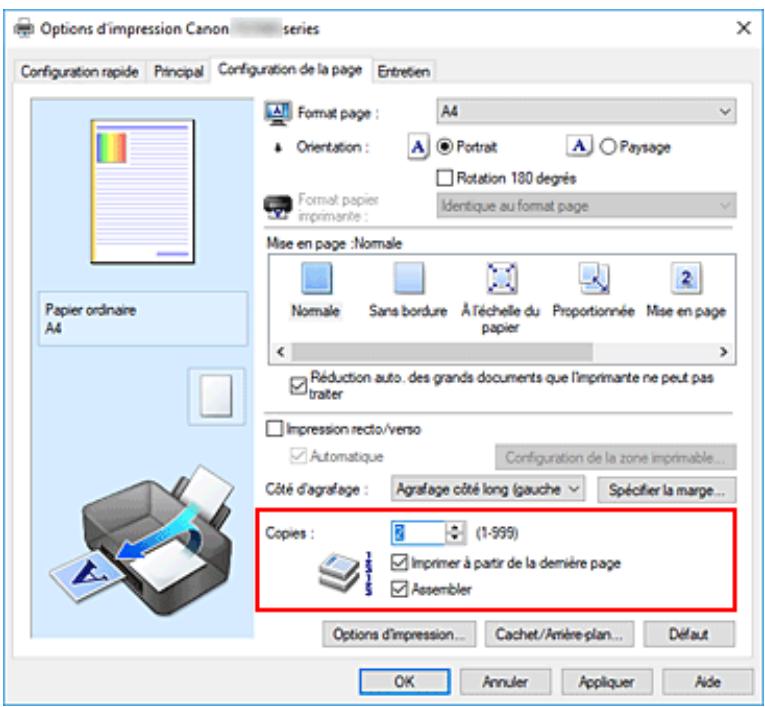Open Format papier imprimante dropdown
The image size is (765, 707).
click(x=586, y=205)
